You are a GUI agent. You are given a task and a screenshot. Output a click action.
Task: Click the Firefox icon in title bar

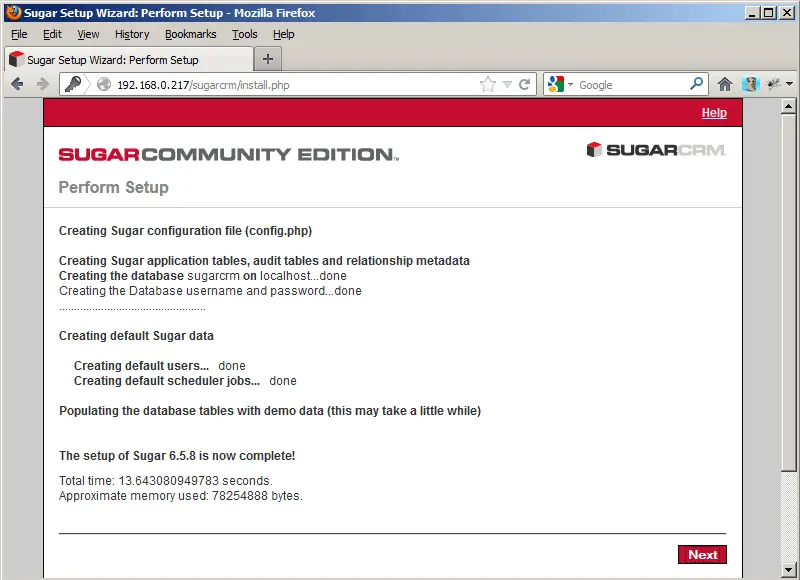(x=13, y=12)
